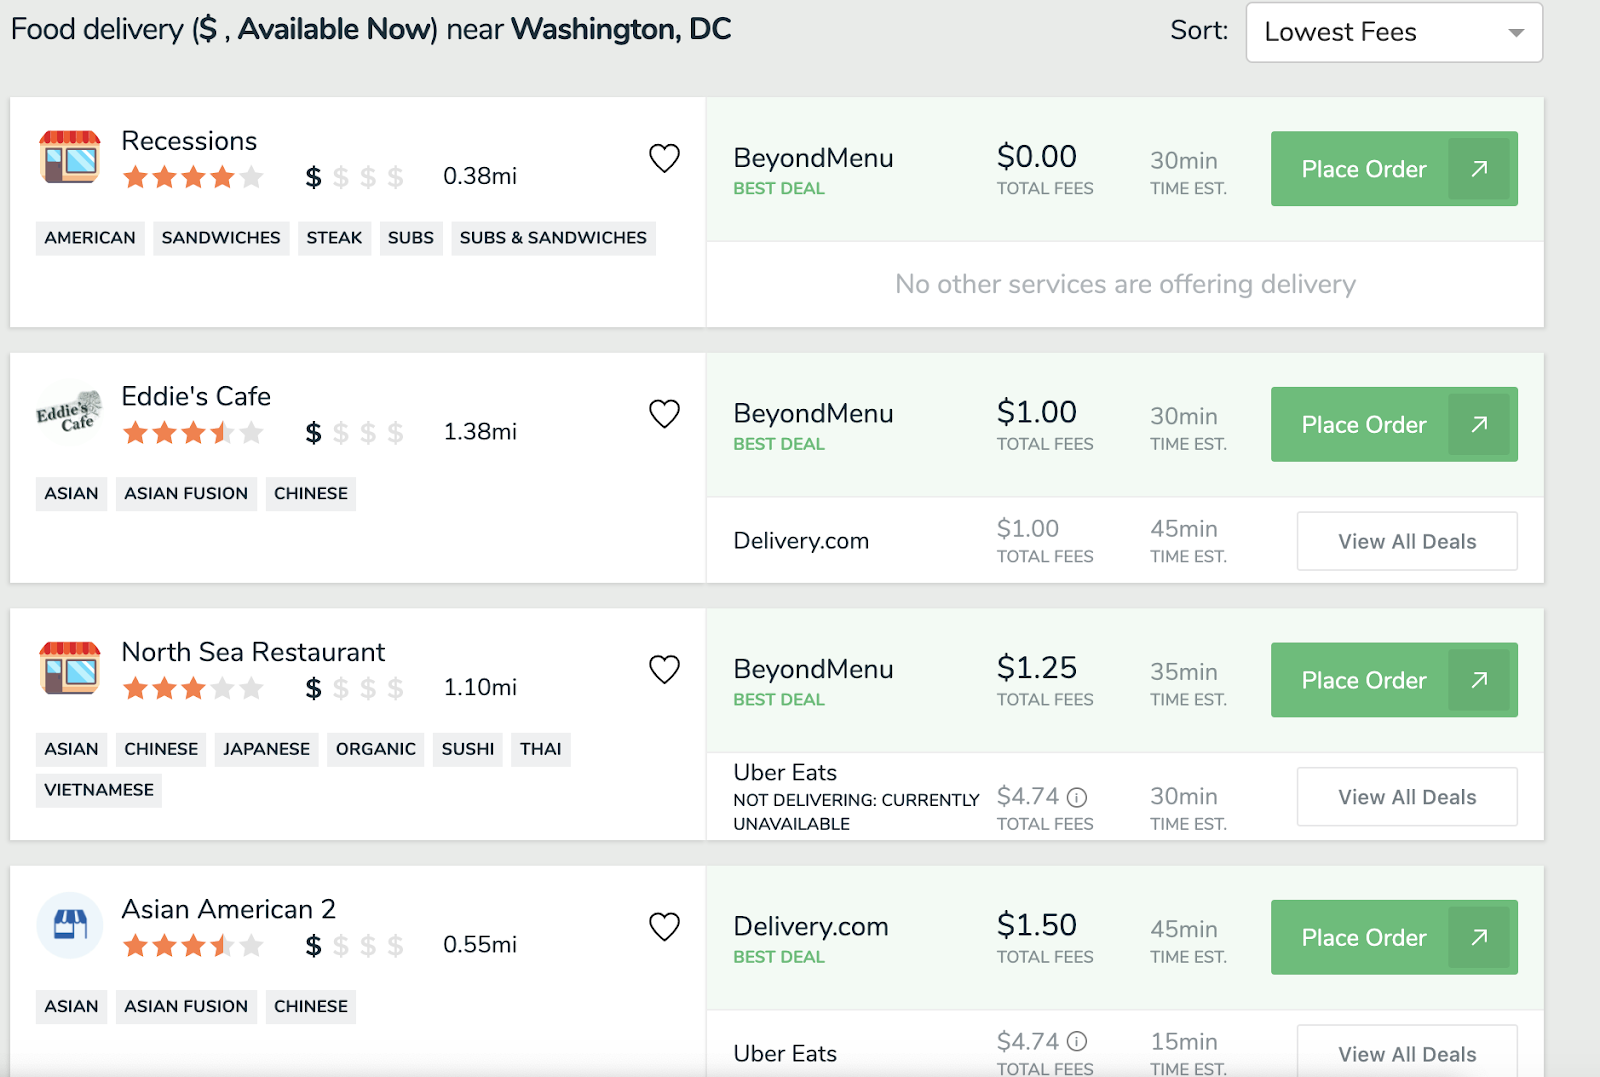Click the Eddie's Cafe logo thumbnail
The width and height of the screenshot is (1600, 1077).
pyautogui.click(x=70, y=414)
